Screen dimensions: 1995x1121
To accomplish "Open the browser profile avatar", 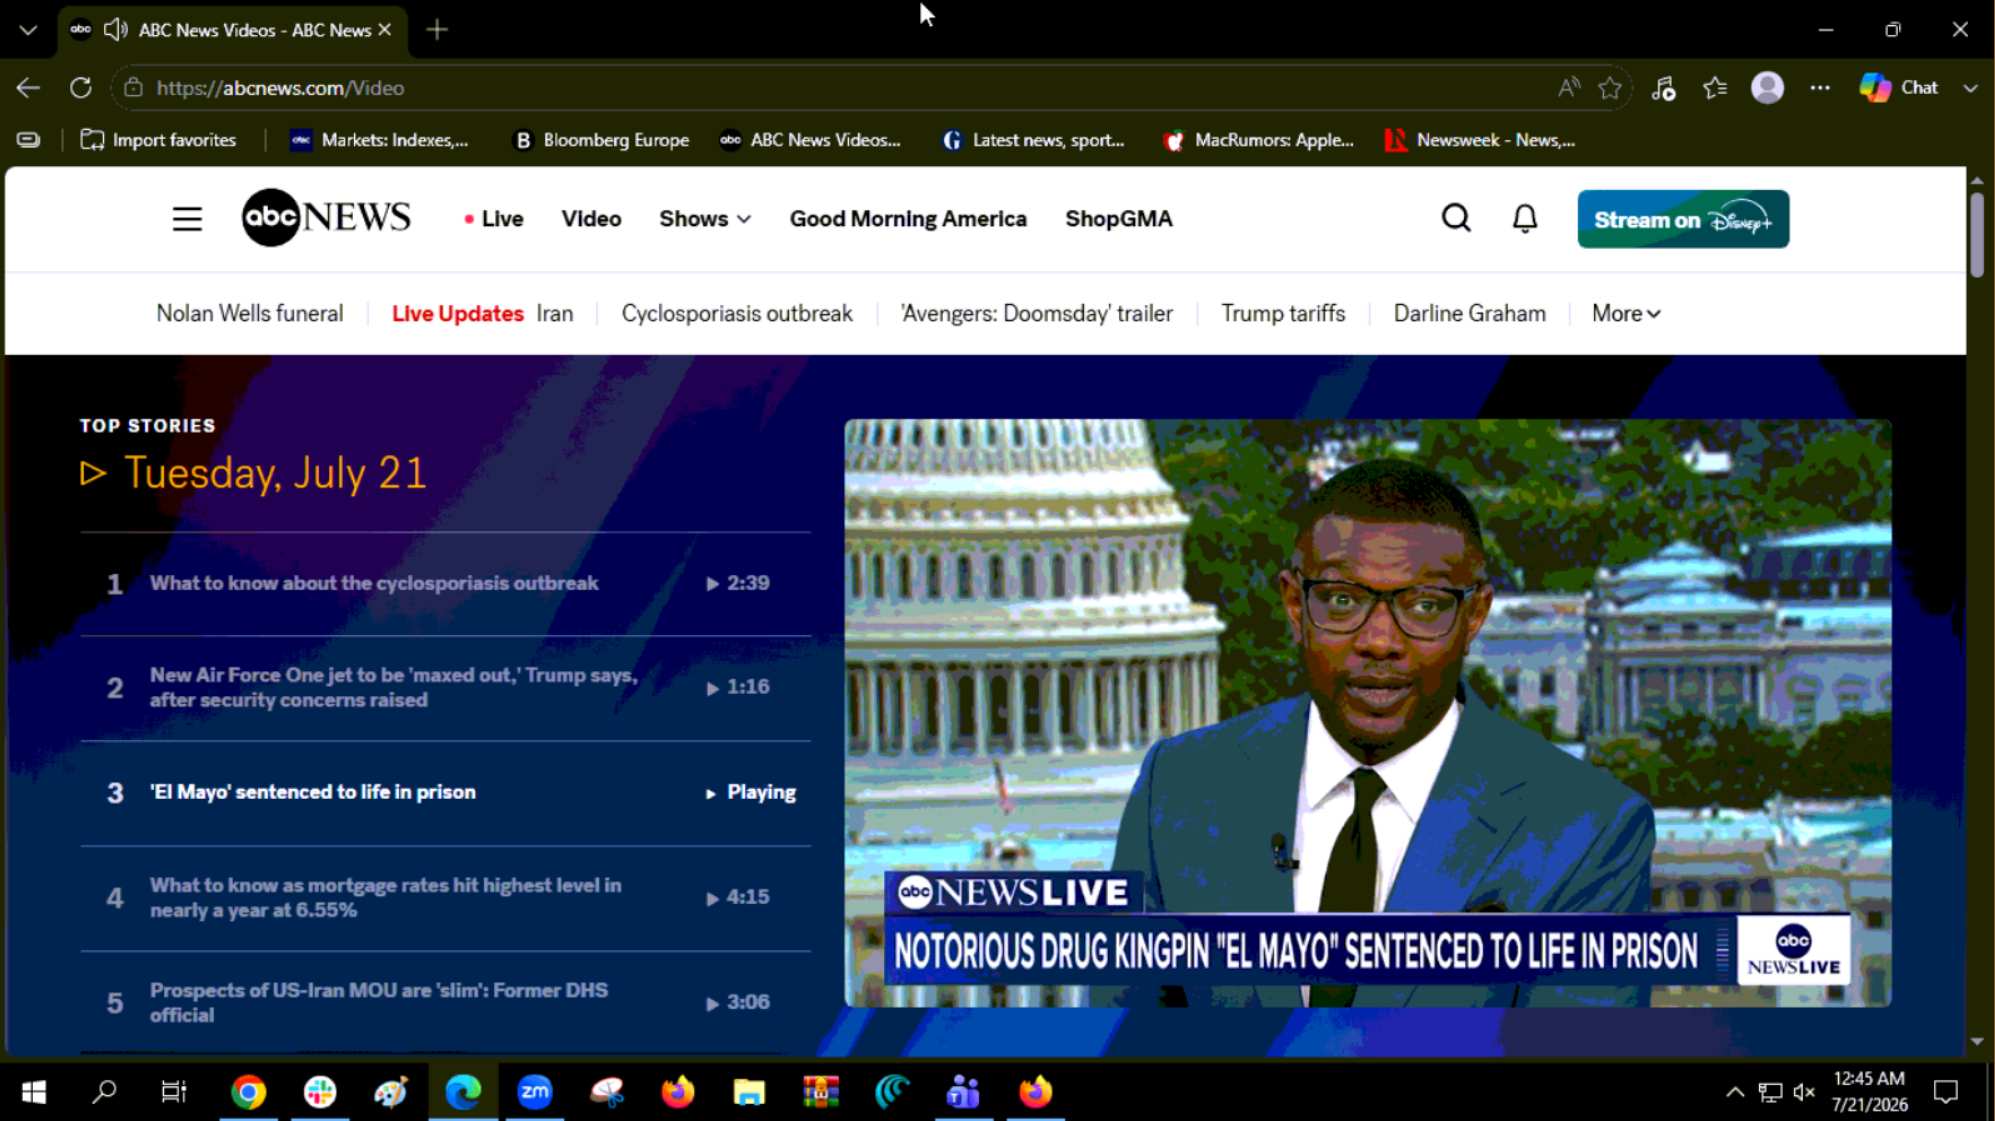I will pos(1767,88).
